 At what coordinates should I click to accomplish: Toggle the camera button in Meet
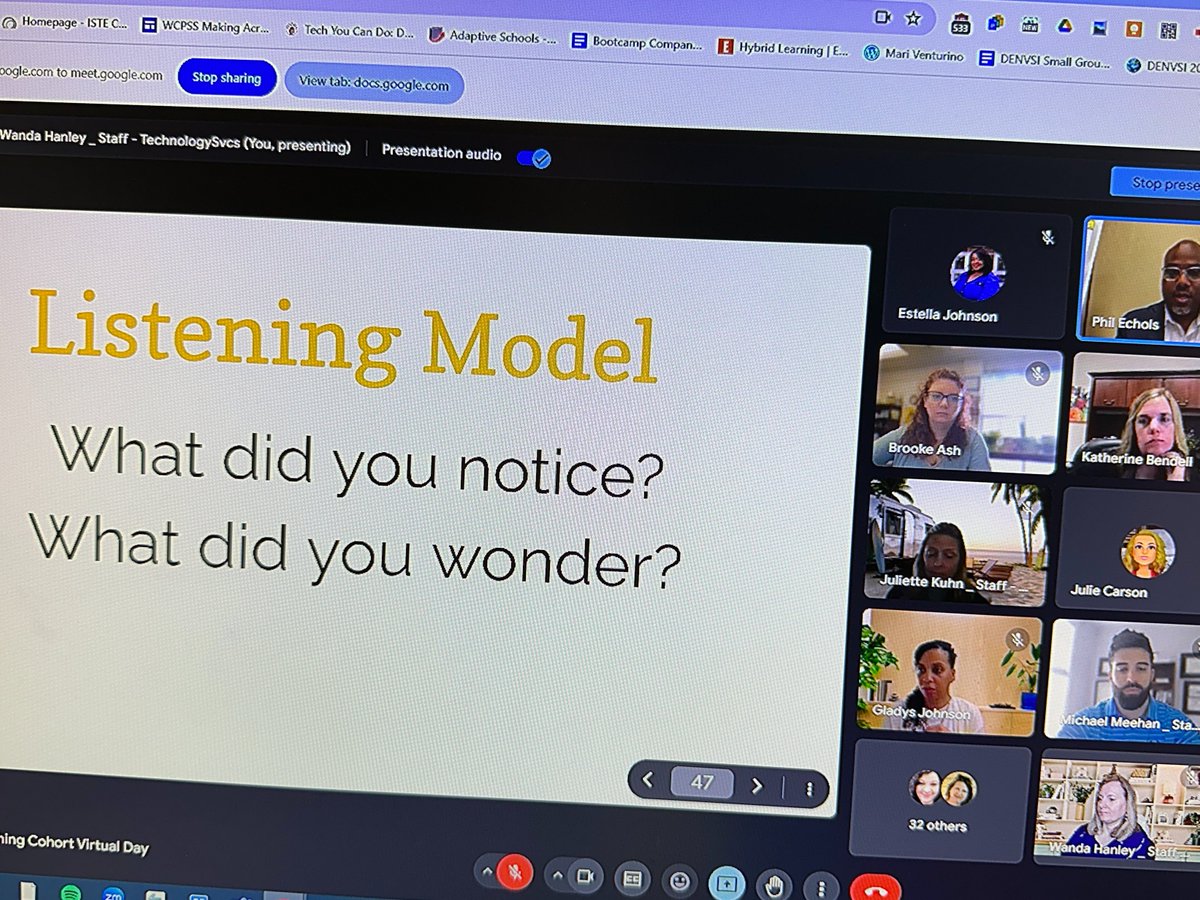(x=584, y=876)
